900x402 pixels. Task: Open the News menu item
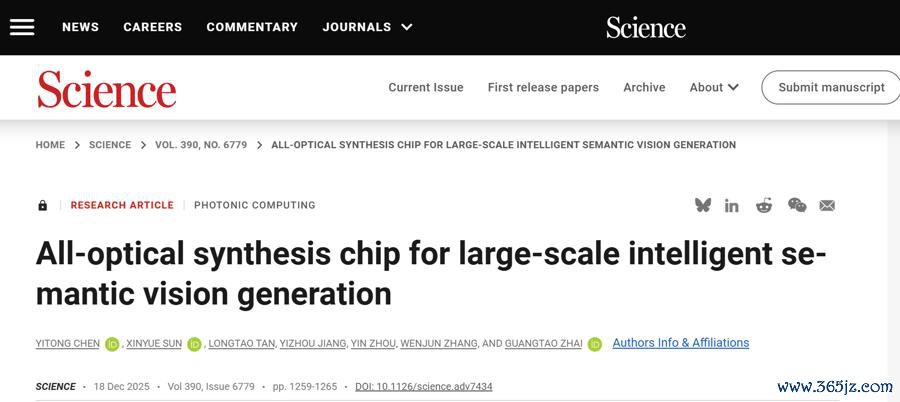[x=80, y=27]
